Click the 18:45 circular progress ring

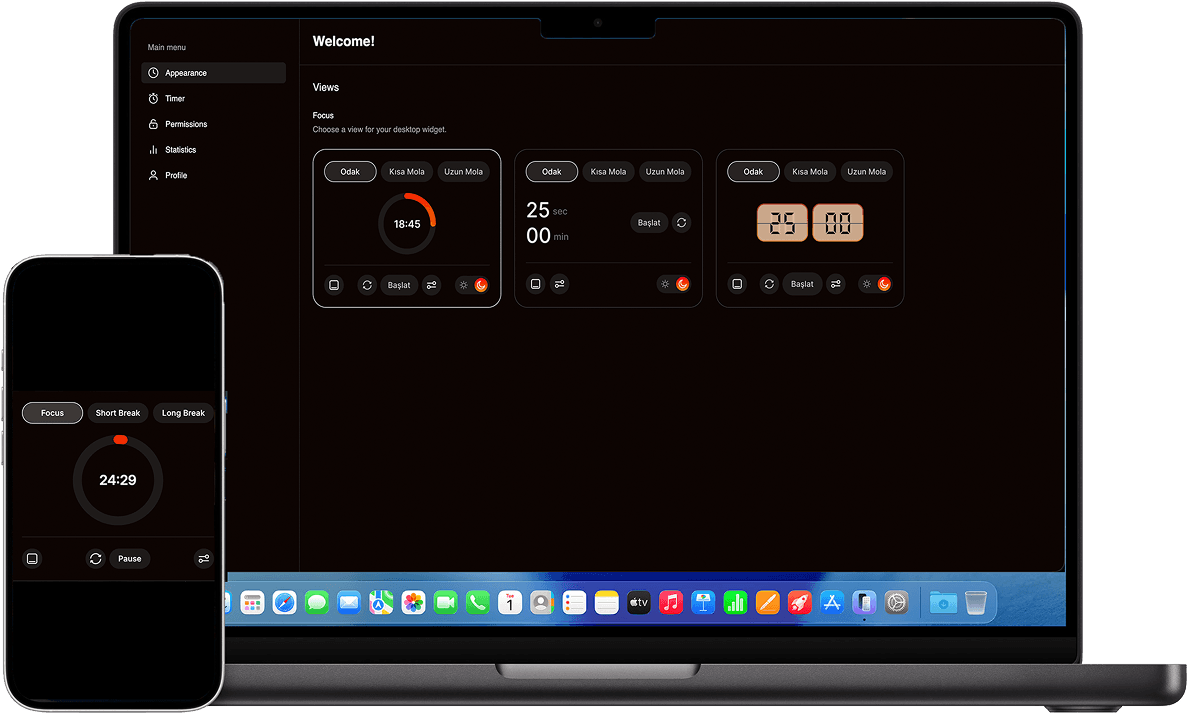[407, 224]
